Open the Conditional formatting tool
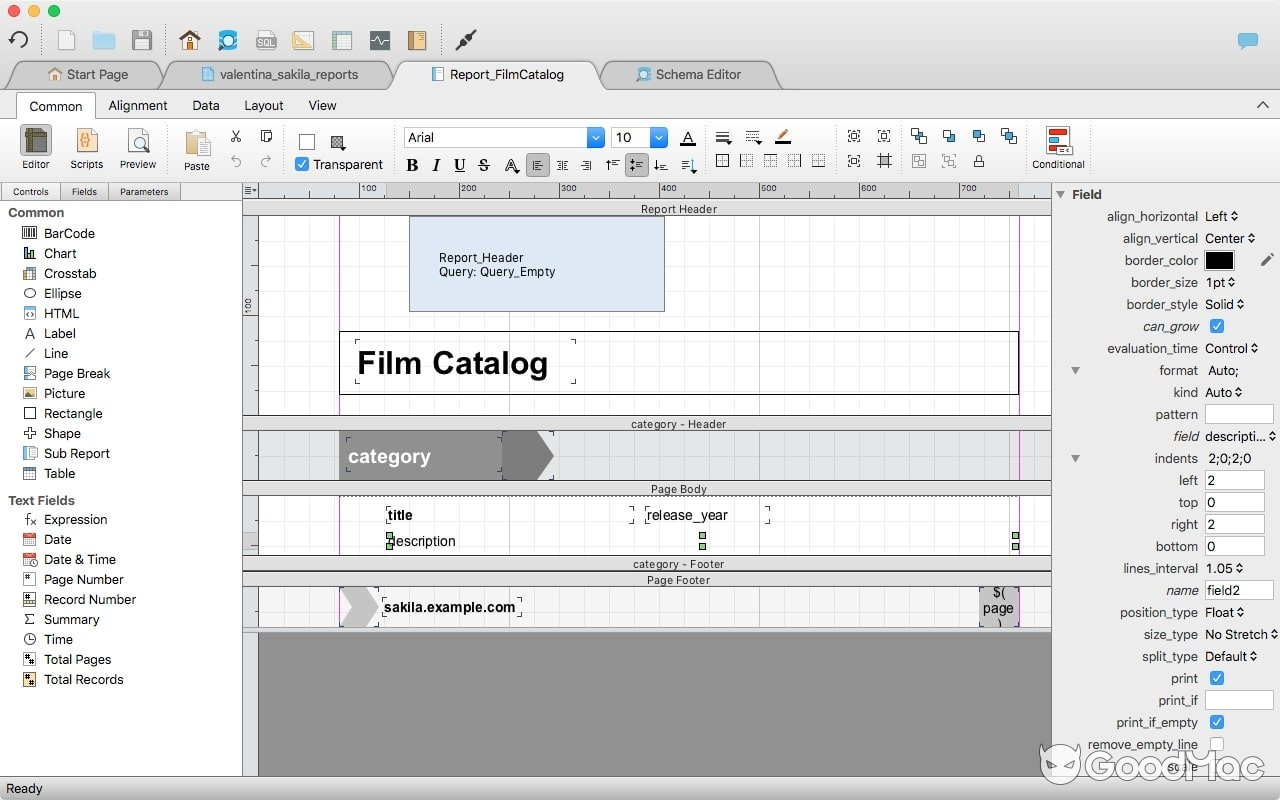Image resolution: width=1280 pixels, height=800 pixels. pyautogui.click(x=1057, y=146)
